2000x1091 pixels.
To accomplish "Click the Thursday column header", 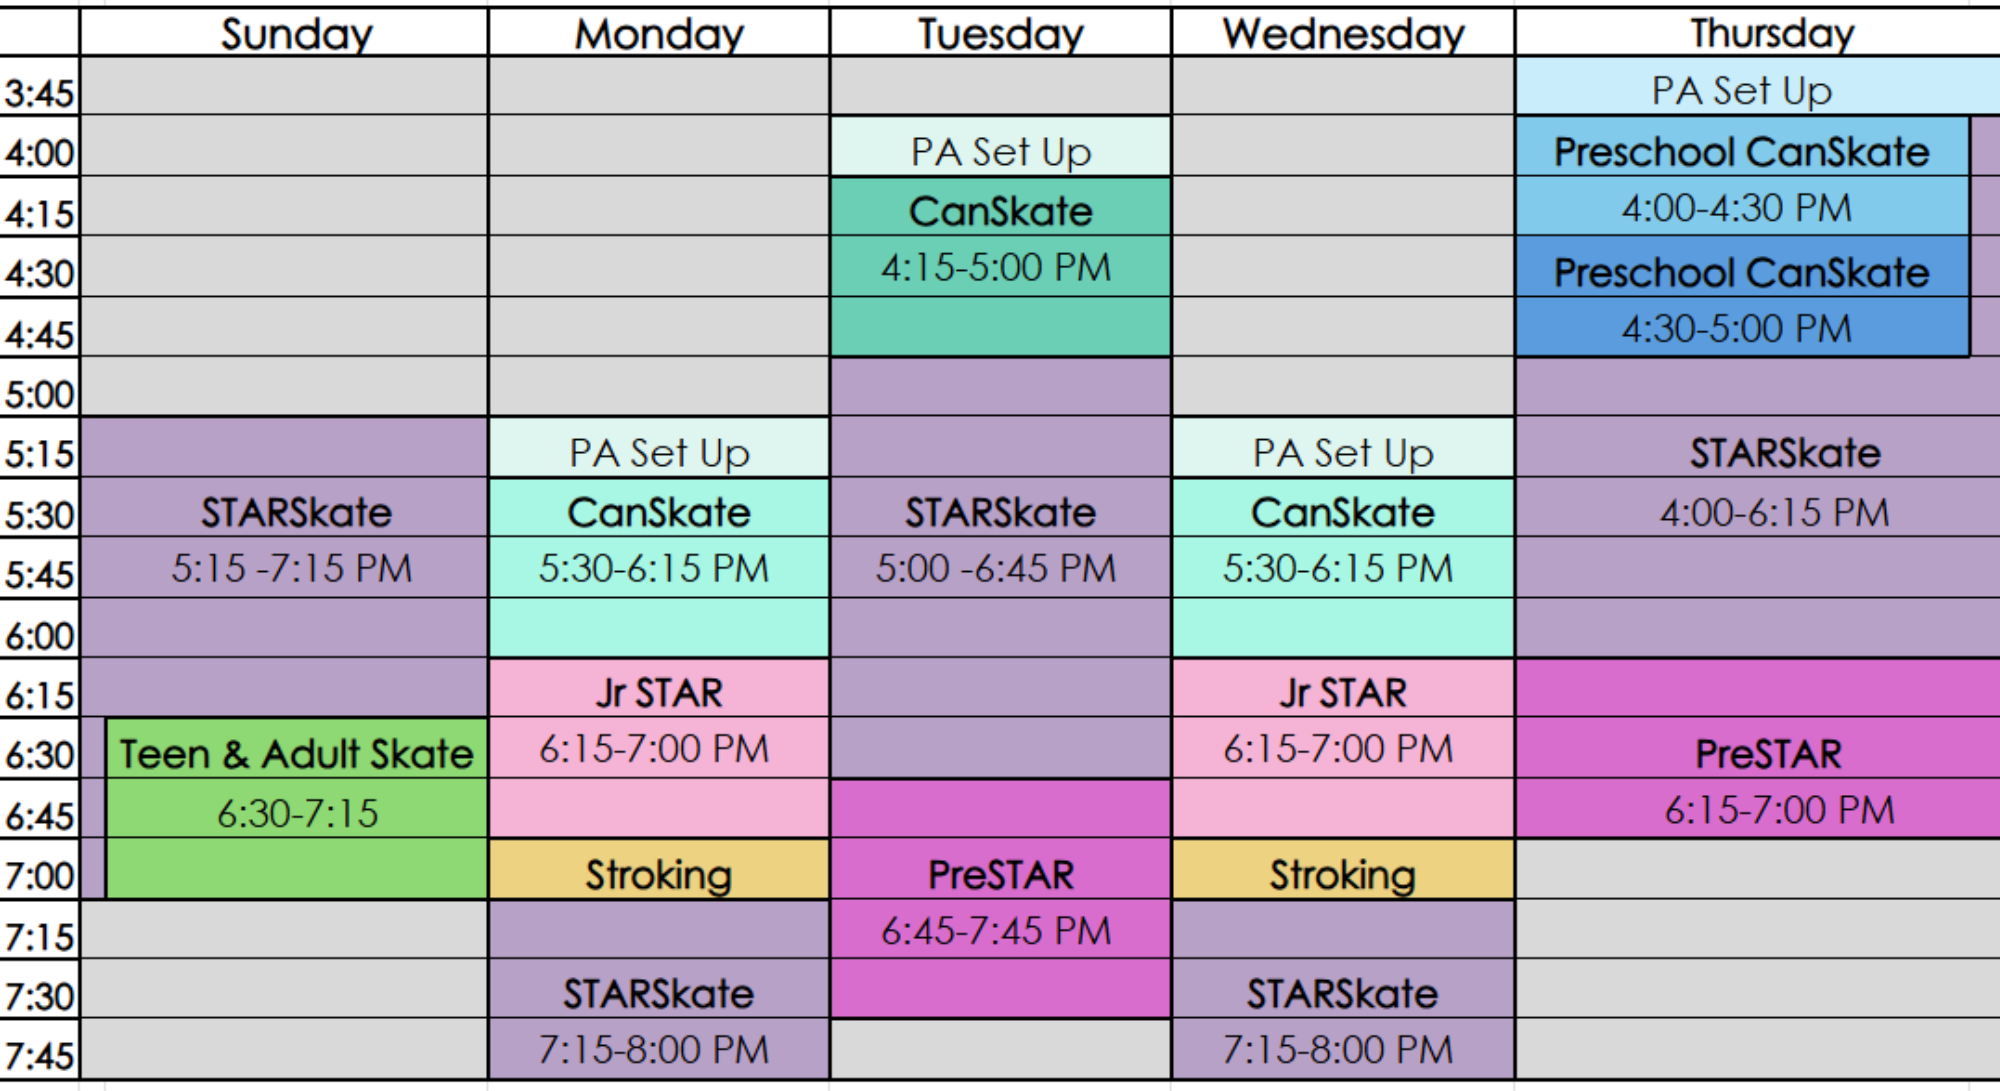I will click(x=1758, y=33).
